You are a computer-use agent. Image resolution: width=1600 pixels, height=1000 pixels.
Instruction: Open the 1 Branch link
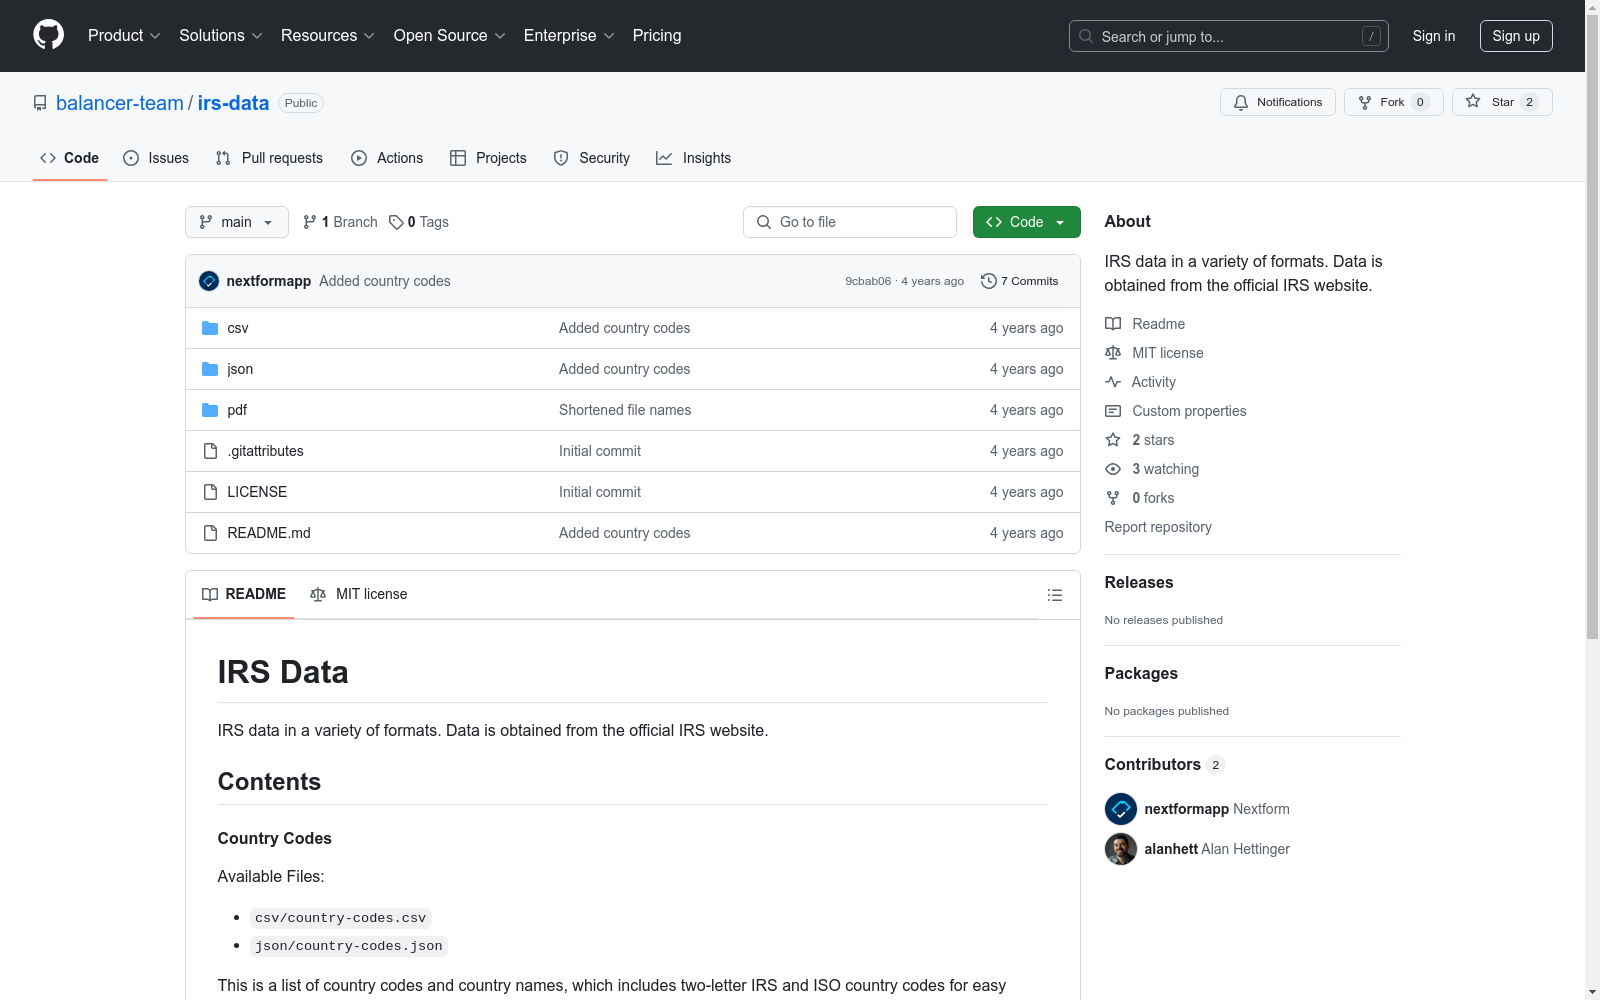pyautogui.click(x=340, y=222)
